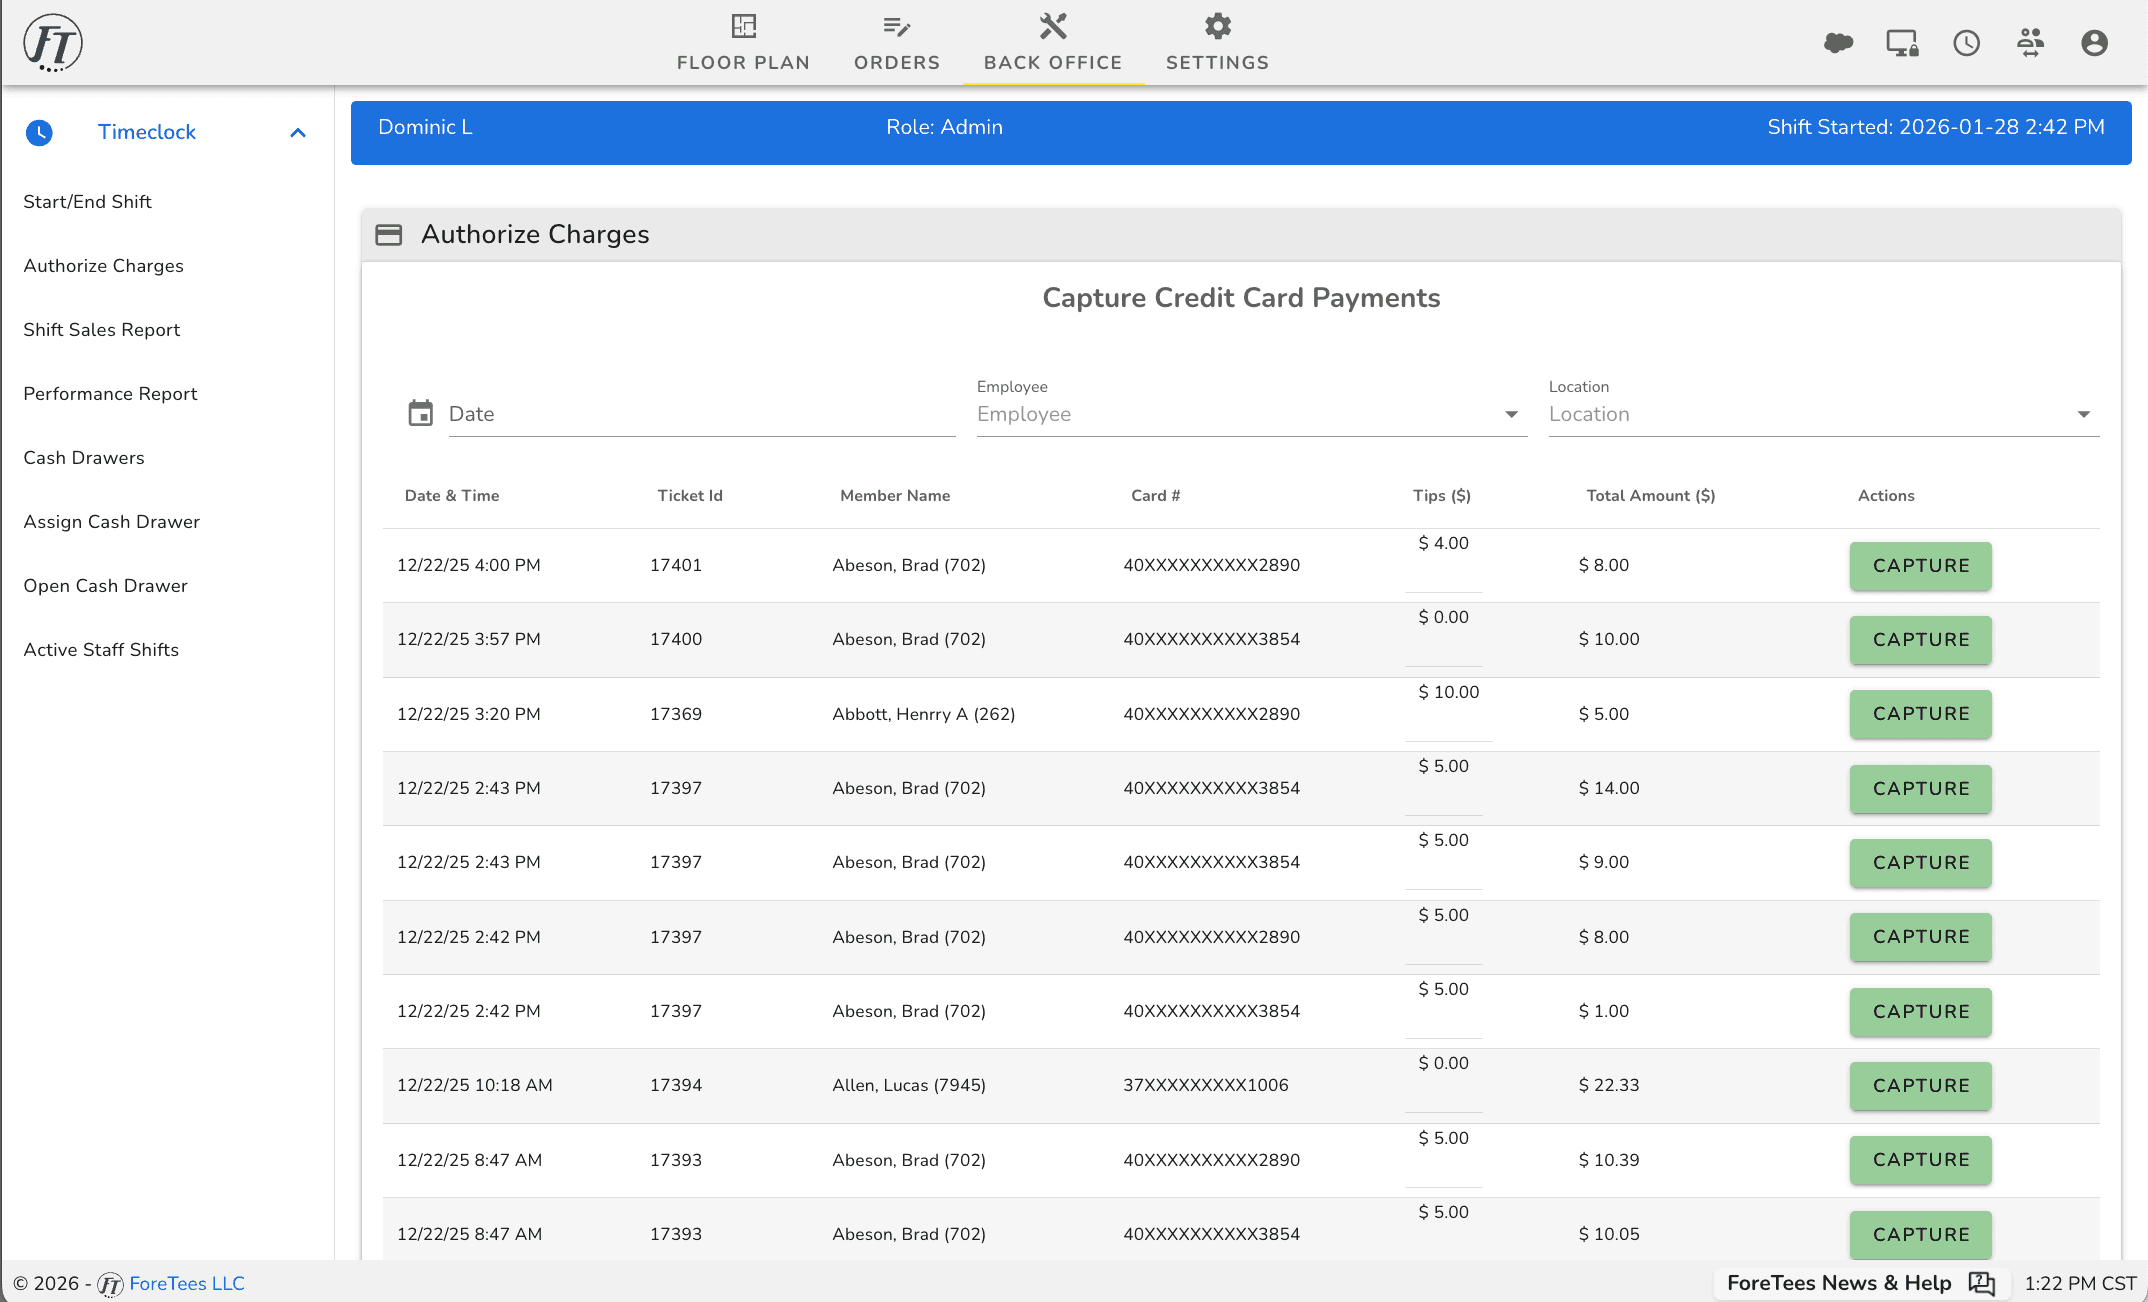Viewport: 2148px width, 1302px height.
Task: Open the ForeTees LLC footer link
Action: click(187, 1283)
